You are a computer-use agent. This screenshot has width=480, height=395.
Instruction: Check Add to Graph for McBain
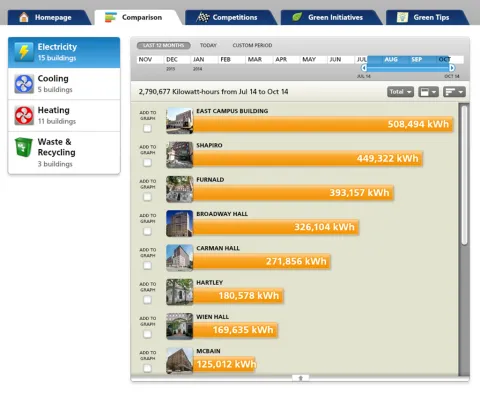[x=147, y=368]
